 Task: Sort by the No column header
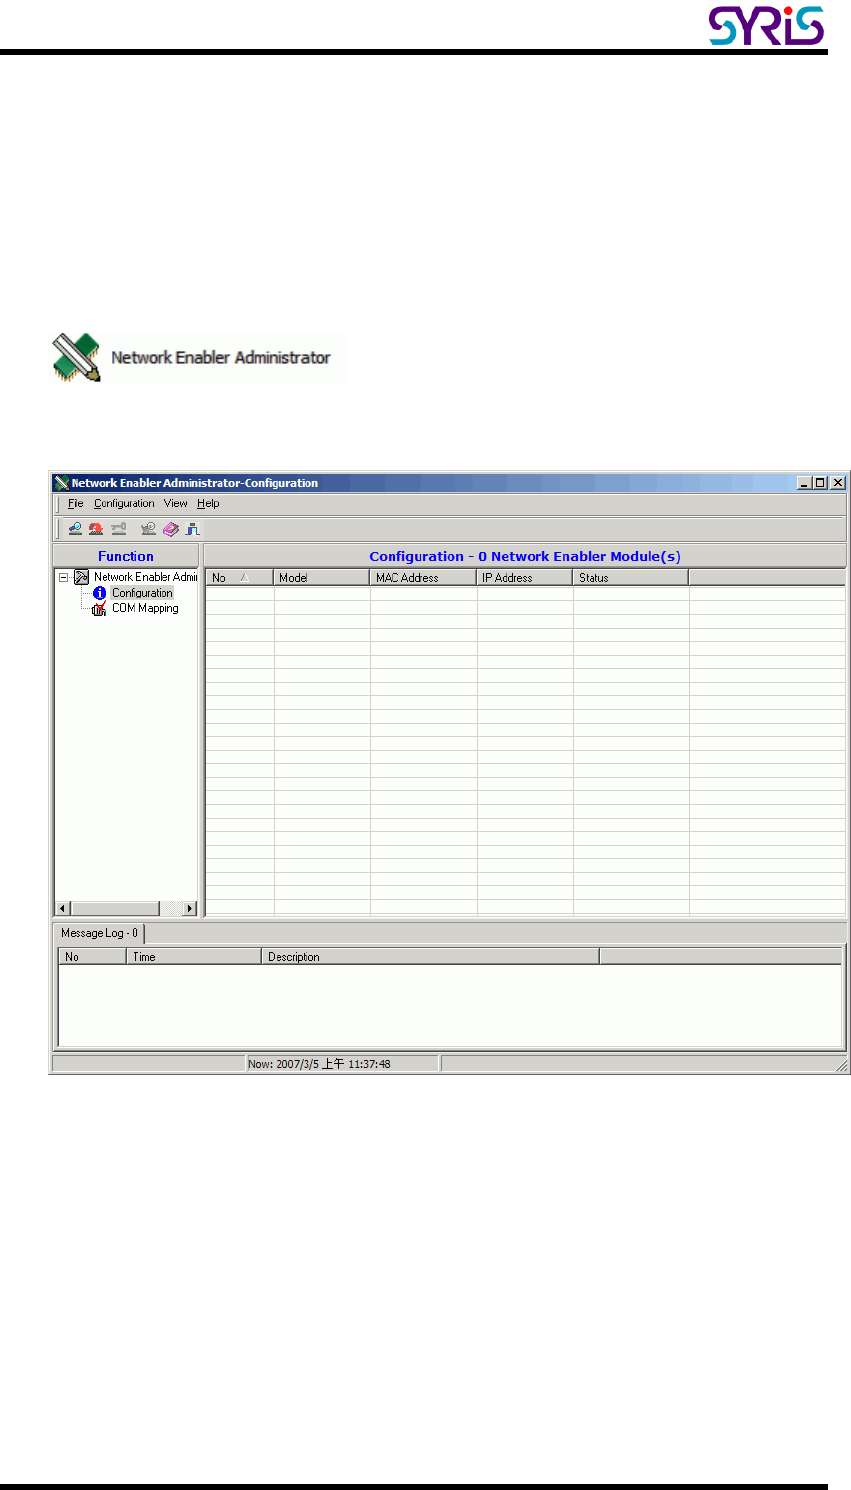tap(239, 578)
